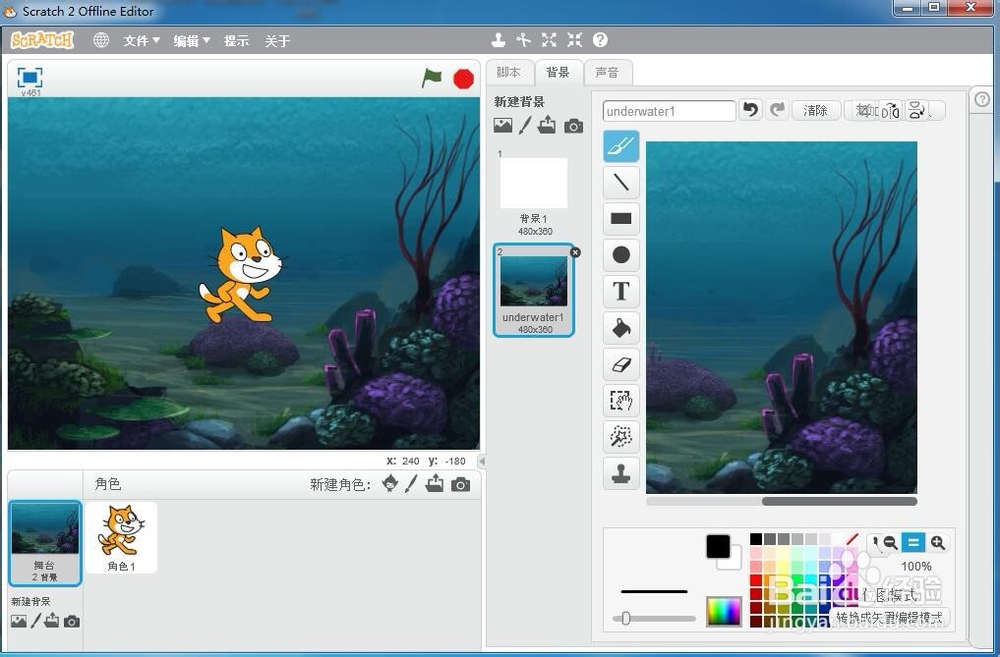Select the Brush tool in paint editor
The image size is (1000, 657).
coord(621,146)
